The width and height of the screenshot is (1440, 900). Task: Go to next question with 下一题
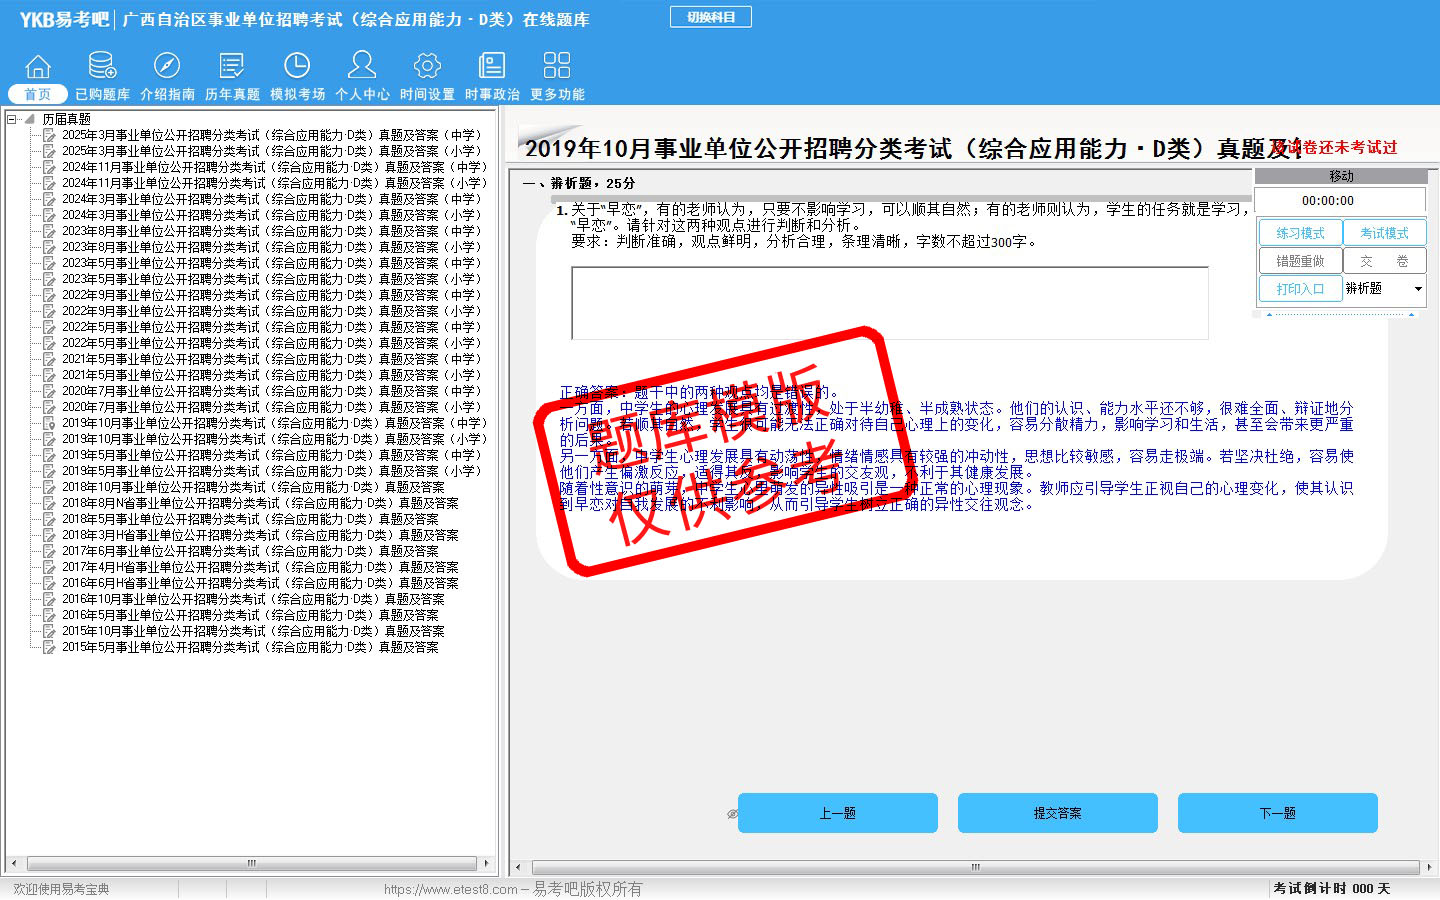click(1277, 813)
